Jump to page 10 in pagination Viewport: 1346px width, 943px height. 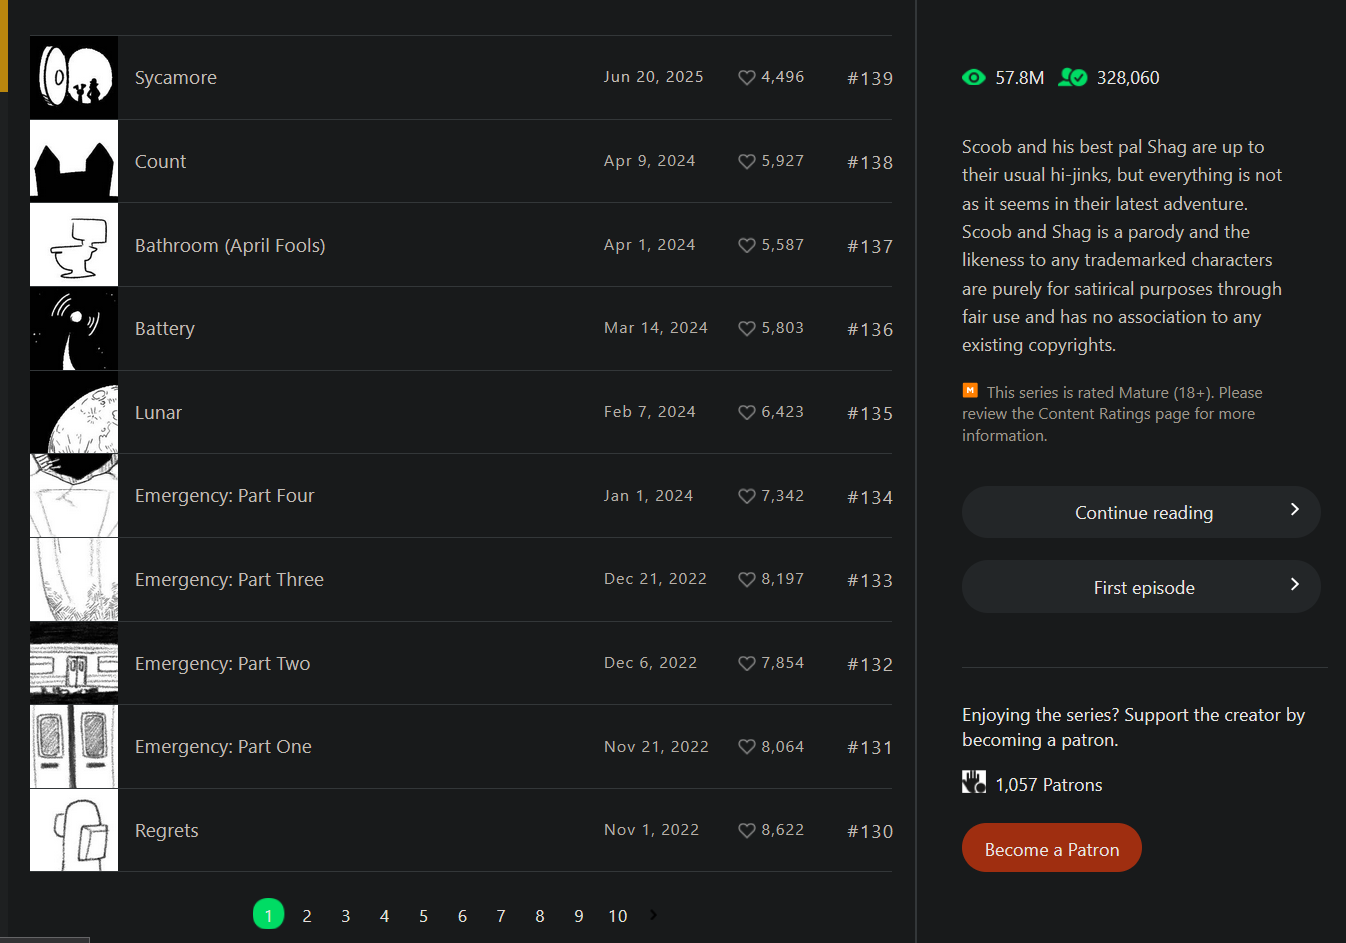[x=618, y=916]
